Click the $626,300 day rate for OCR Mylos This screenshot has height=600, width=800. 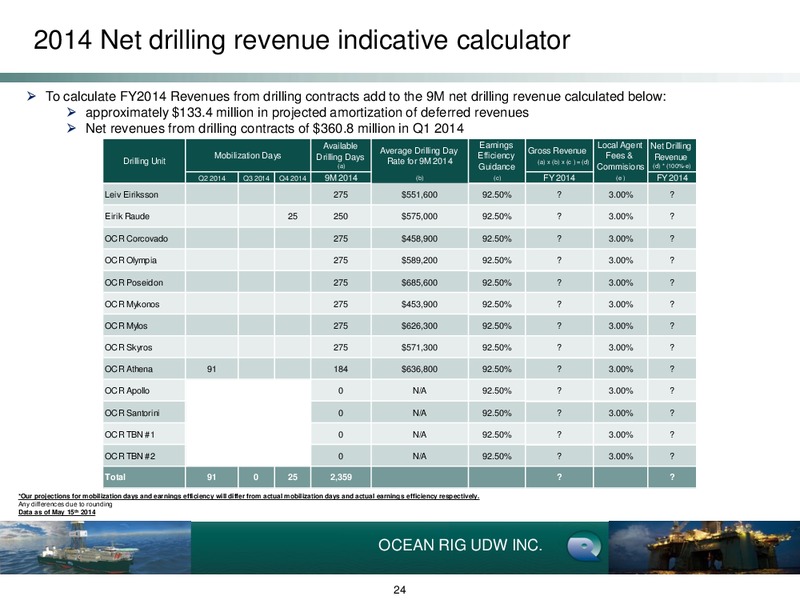[x=419, y=326]
